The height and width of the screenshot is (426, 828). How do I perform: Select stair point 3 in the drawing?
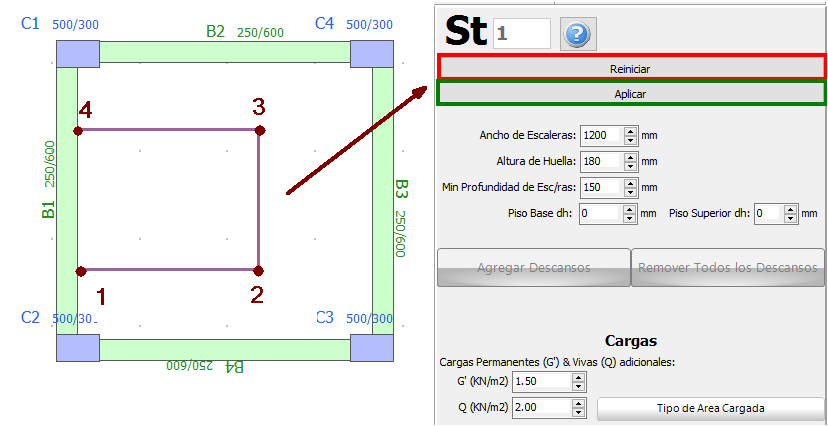259,130
